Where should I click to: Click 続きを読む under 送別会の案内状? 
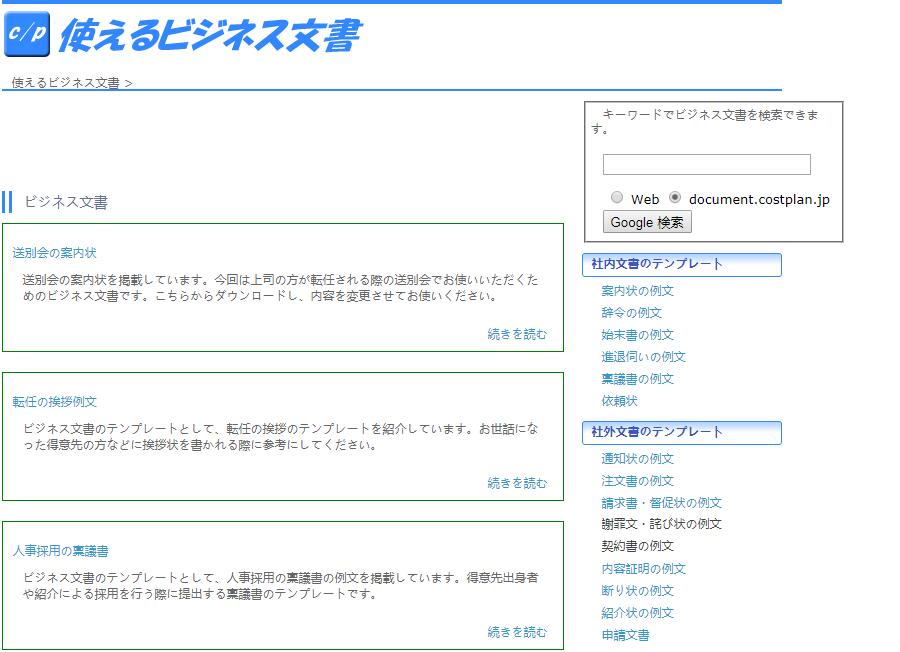click(517, 335)
